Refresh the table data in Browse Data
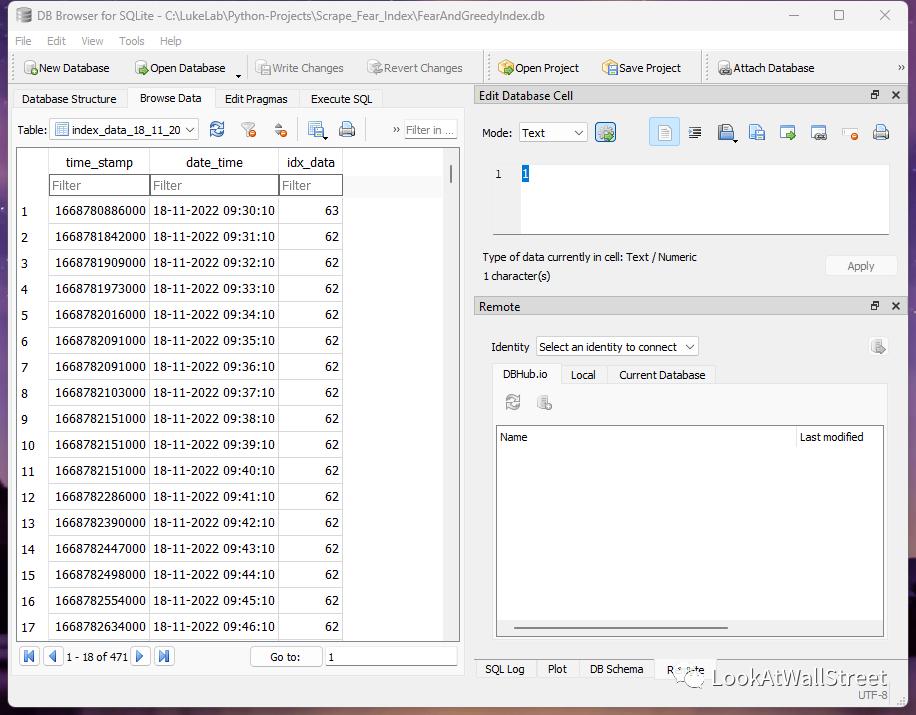 click(x=217, y=130)
